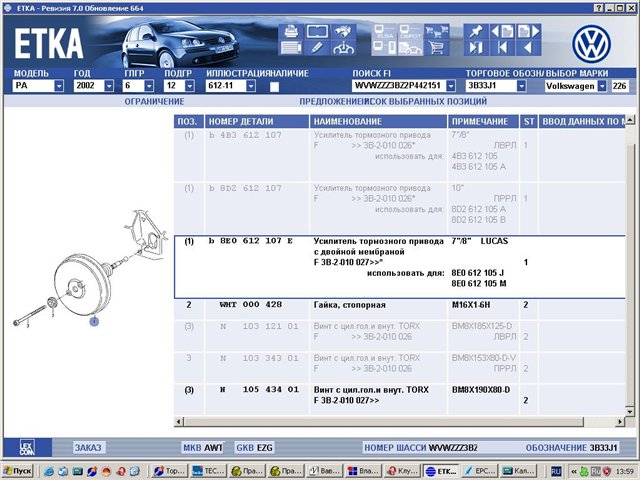
Task: Open the Internet Explorer quick launch icon
Action: click(49, 471)
